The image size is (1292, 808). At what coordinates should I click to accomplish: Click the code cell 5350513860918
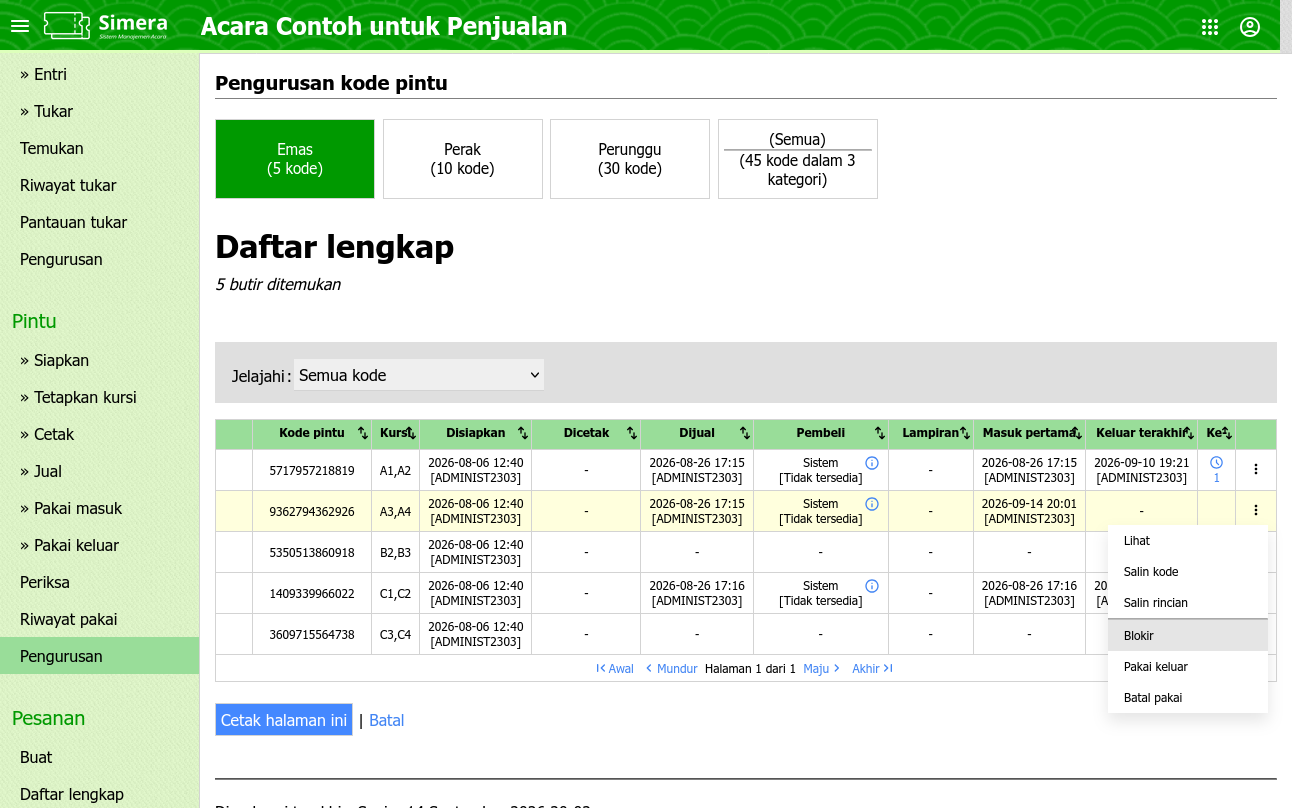click(312, 552)
